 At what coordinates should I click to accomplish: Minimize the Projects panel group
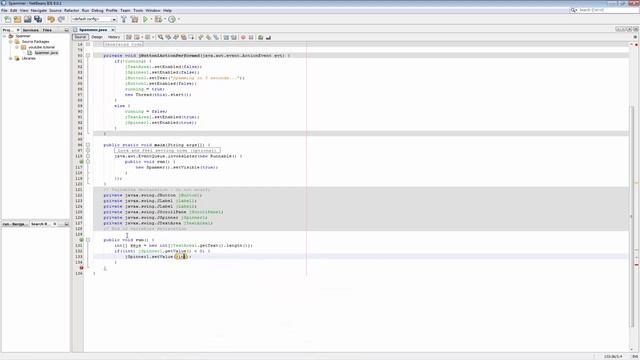67,30
